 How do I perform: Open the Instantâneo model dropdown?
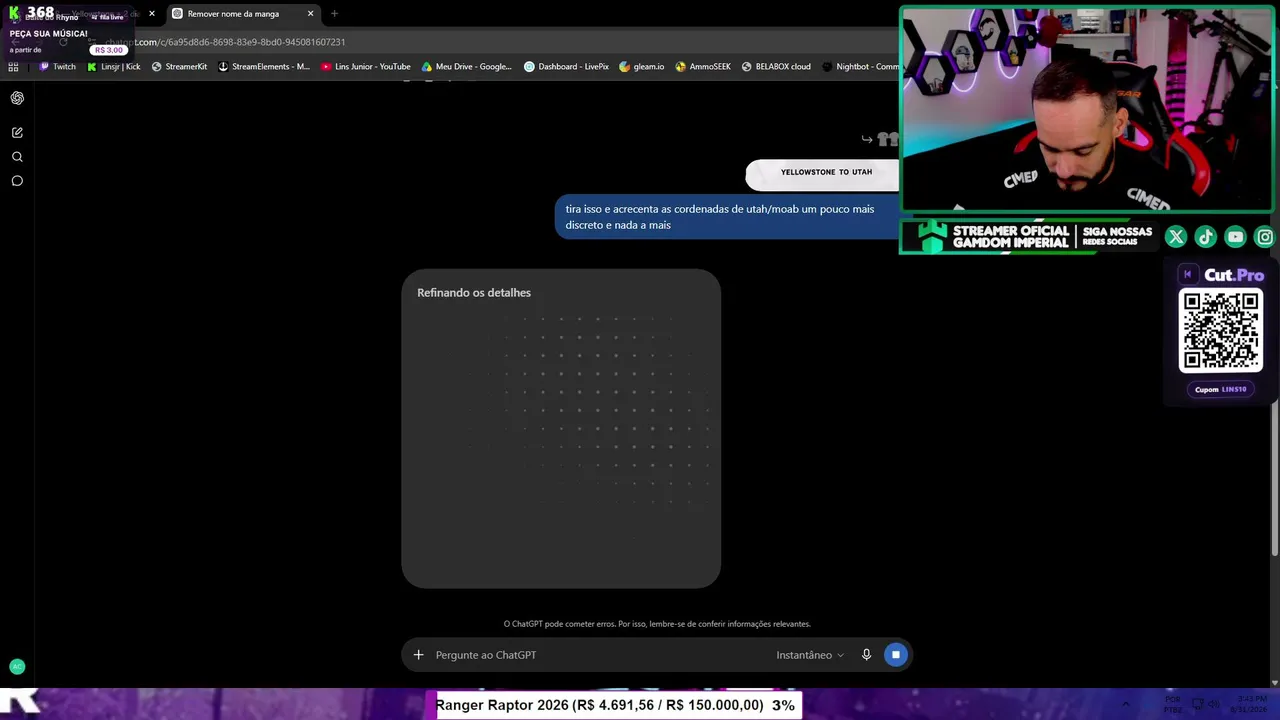[810, 655]
